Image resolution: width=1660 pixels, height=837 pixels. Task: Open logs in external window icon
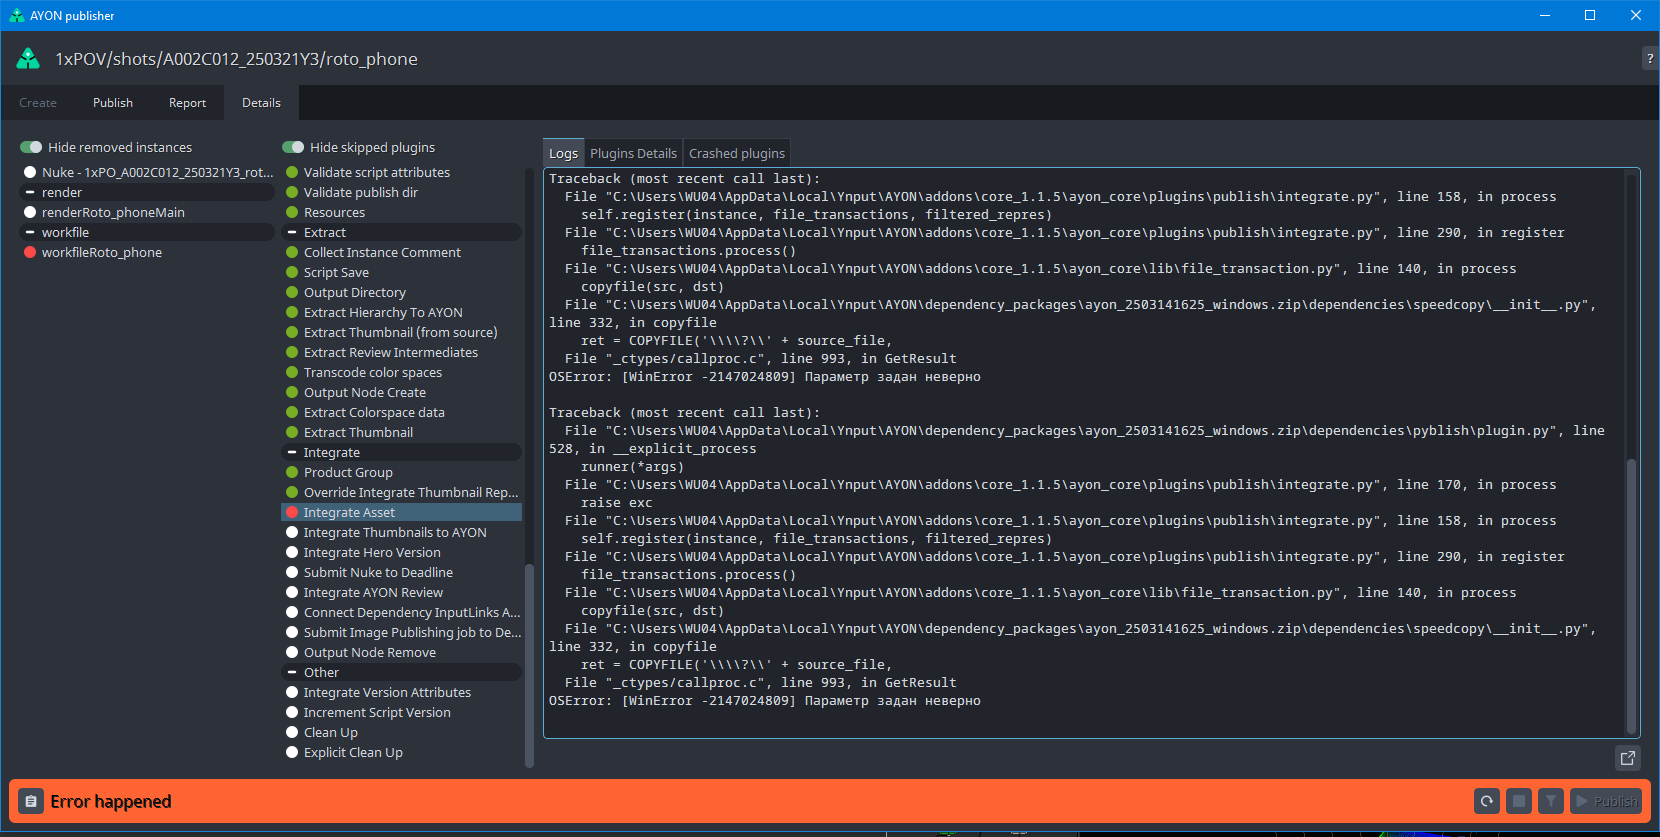pos(1628,758)
